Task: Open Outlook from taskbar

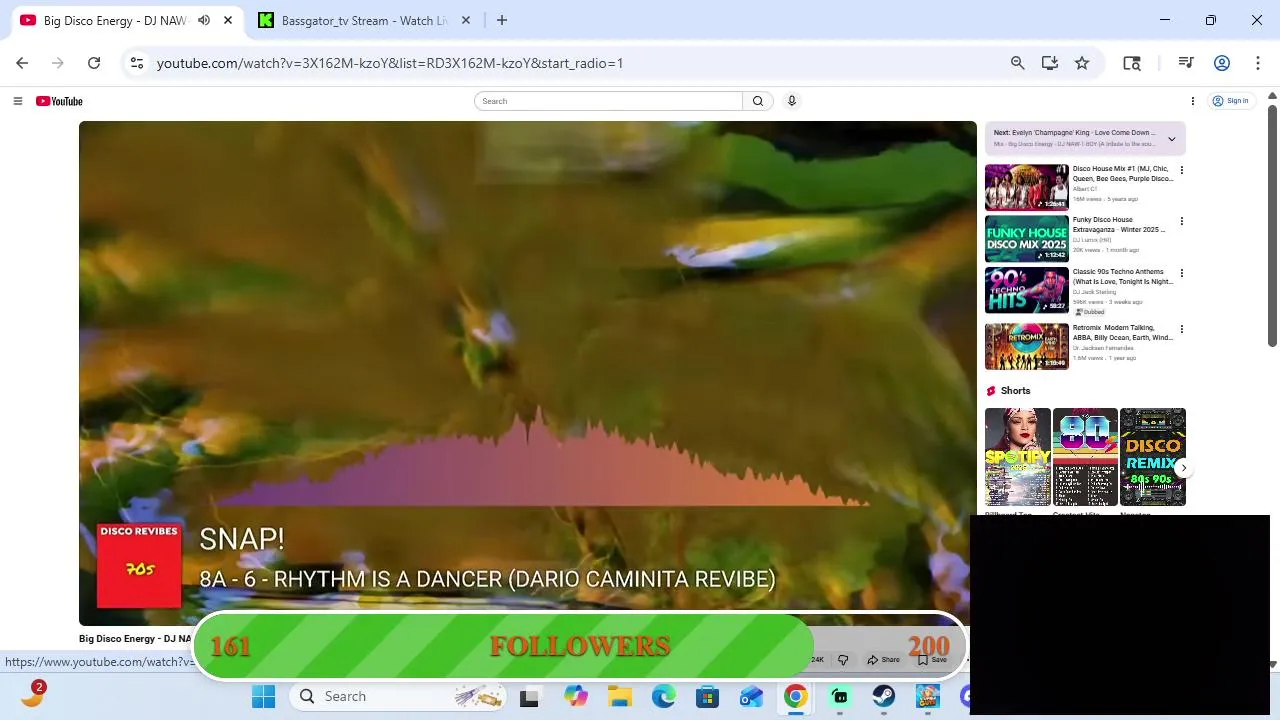Action: [x=751, y=696]
